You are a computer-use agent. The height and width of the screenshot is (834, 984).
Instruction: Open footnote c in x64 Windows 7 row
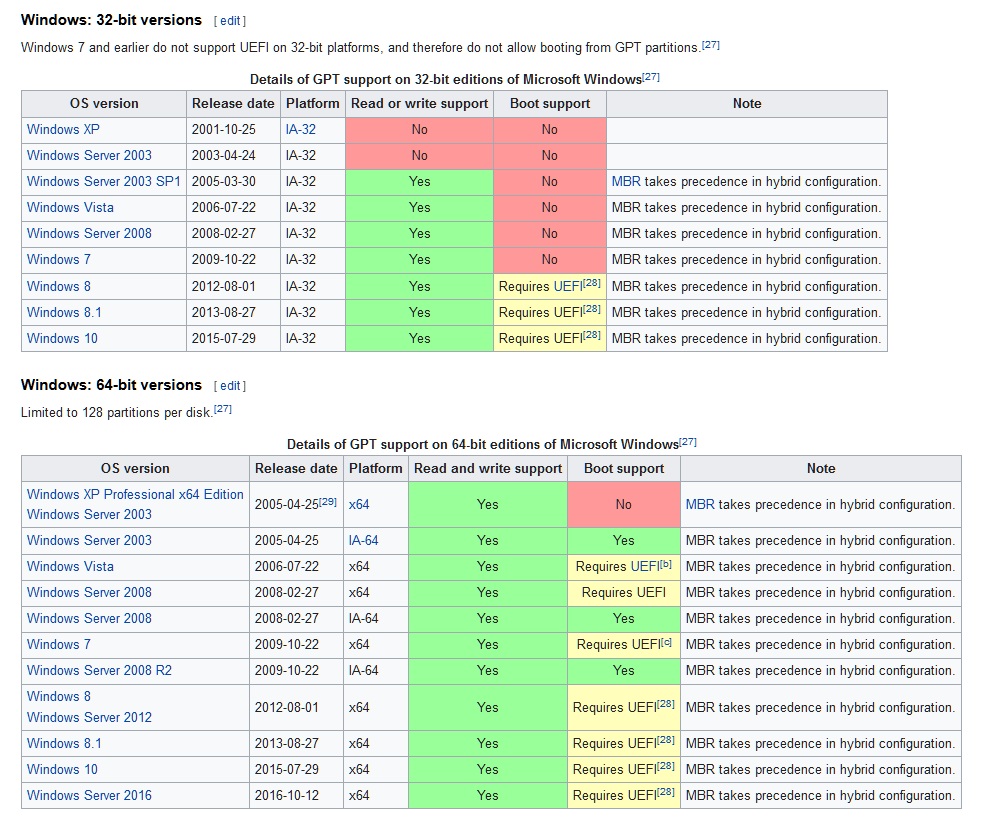click(666, 641)
